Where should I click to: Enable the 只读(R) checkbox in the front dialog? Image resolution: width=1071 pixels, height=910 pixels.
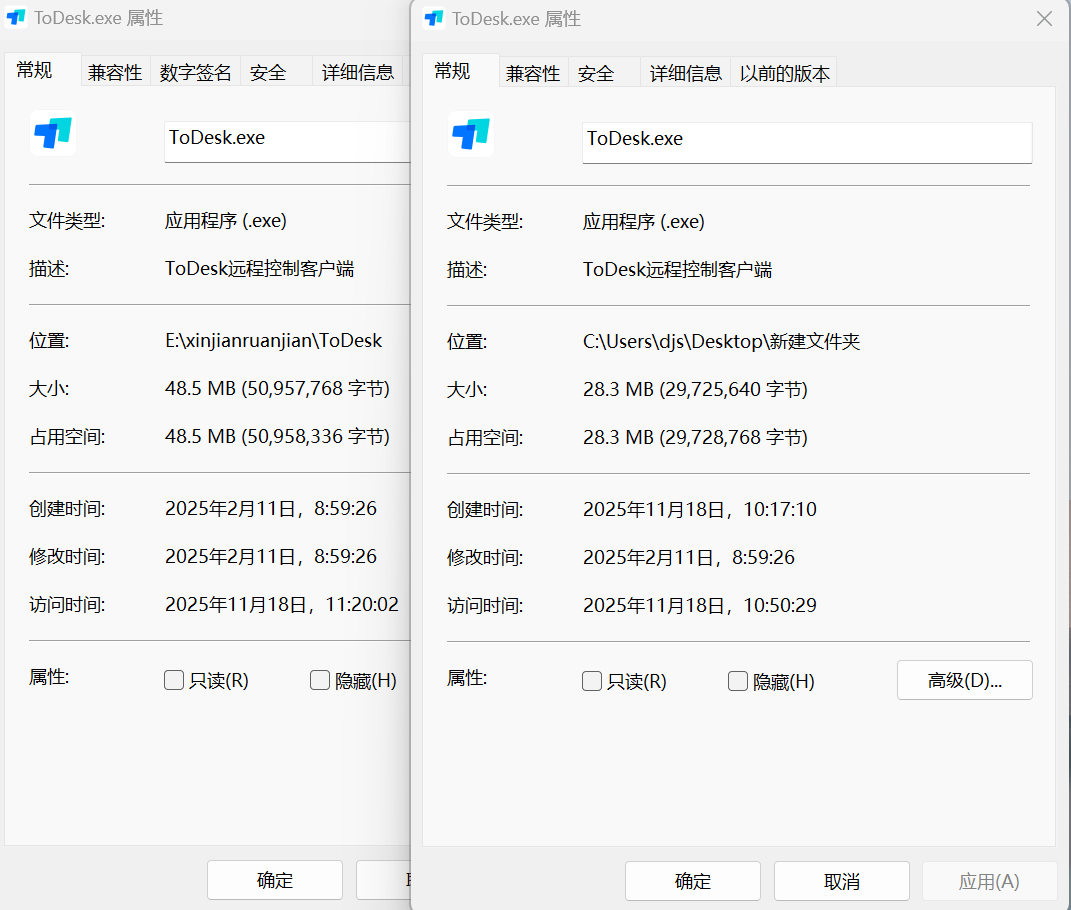pyautogui.click(x=591, y=680)
